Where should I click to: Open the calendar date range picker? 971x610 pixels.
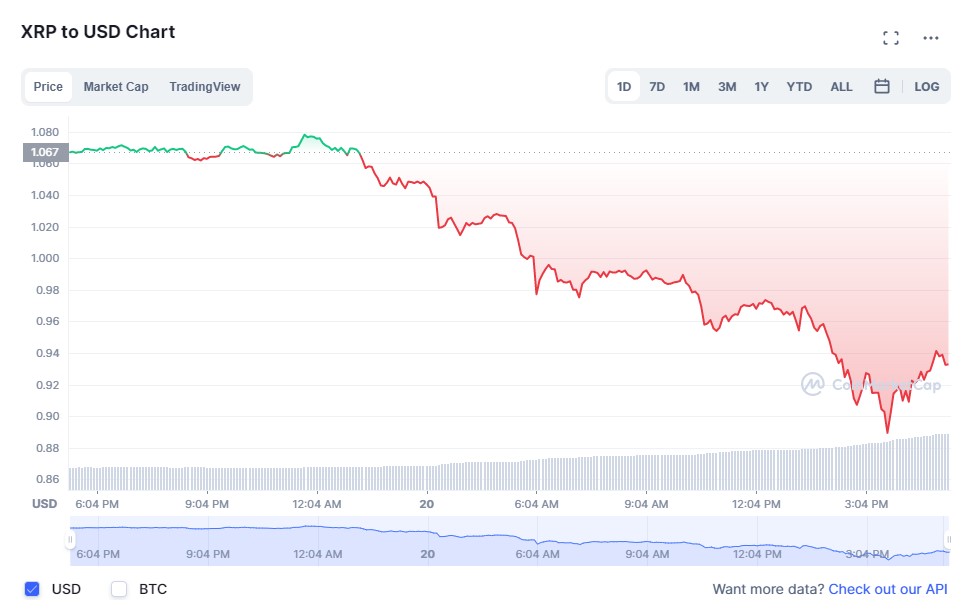point(882,87)
